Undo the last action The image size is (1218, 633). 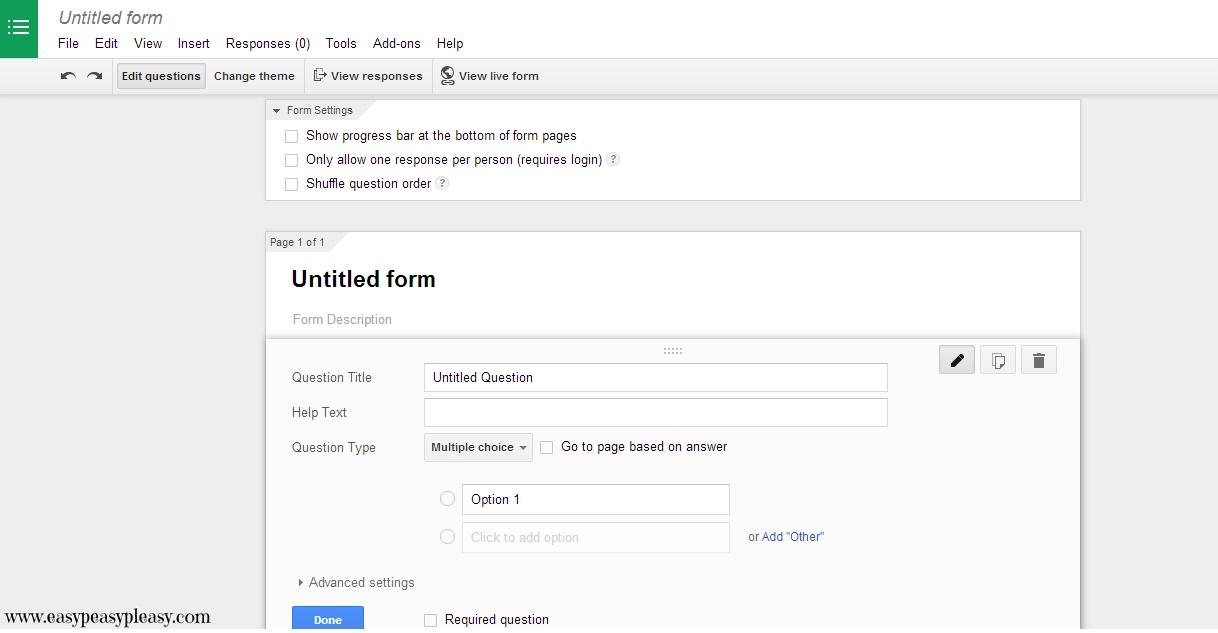pyautogui.click(x=68, y=76)
